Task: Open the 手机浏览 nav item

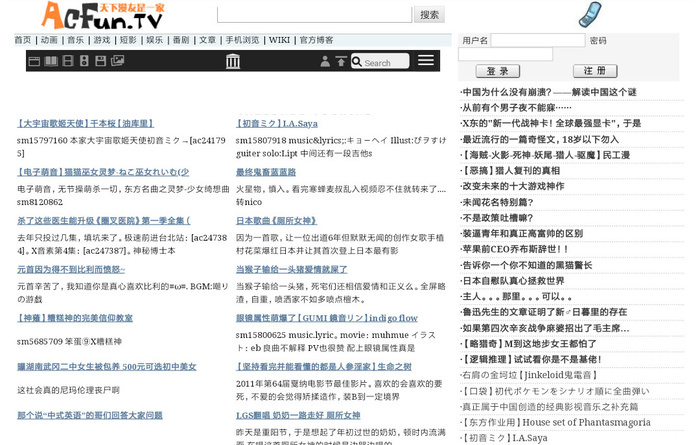Action: 242,40
